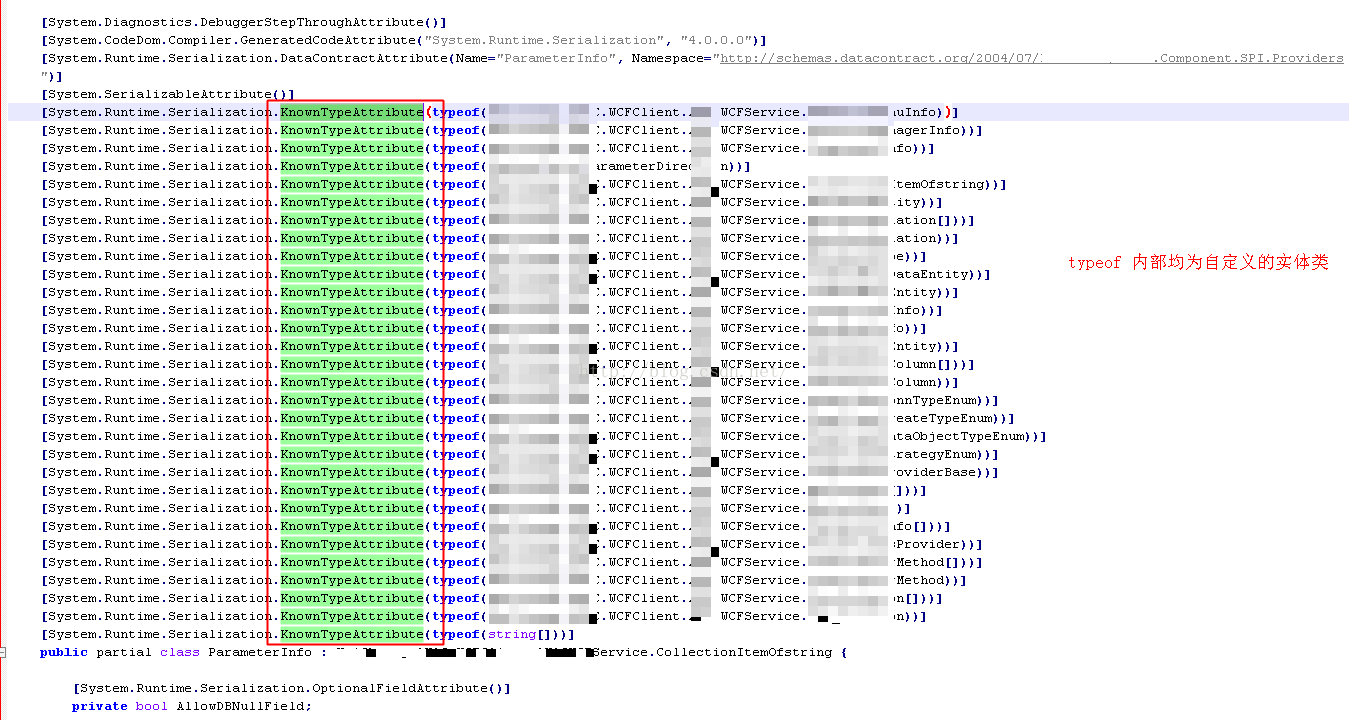Screen dimensions: 1349x720
Task: Click the arameterDire typeof line
Action: point(396,166)
